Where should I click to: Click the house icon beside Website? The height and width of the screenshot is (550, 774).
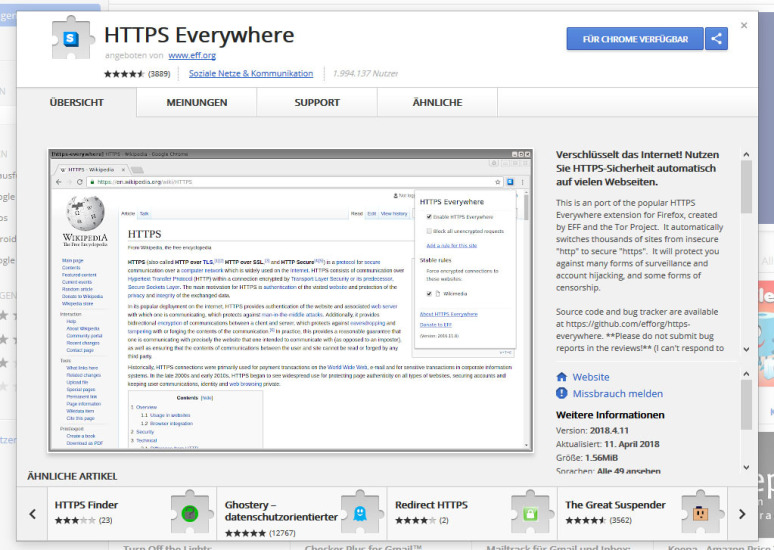tap(562, 377)
